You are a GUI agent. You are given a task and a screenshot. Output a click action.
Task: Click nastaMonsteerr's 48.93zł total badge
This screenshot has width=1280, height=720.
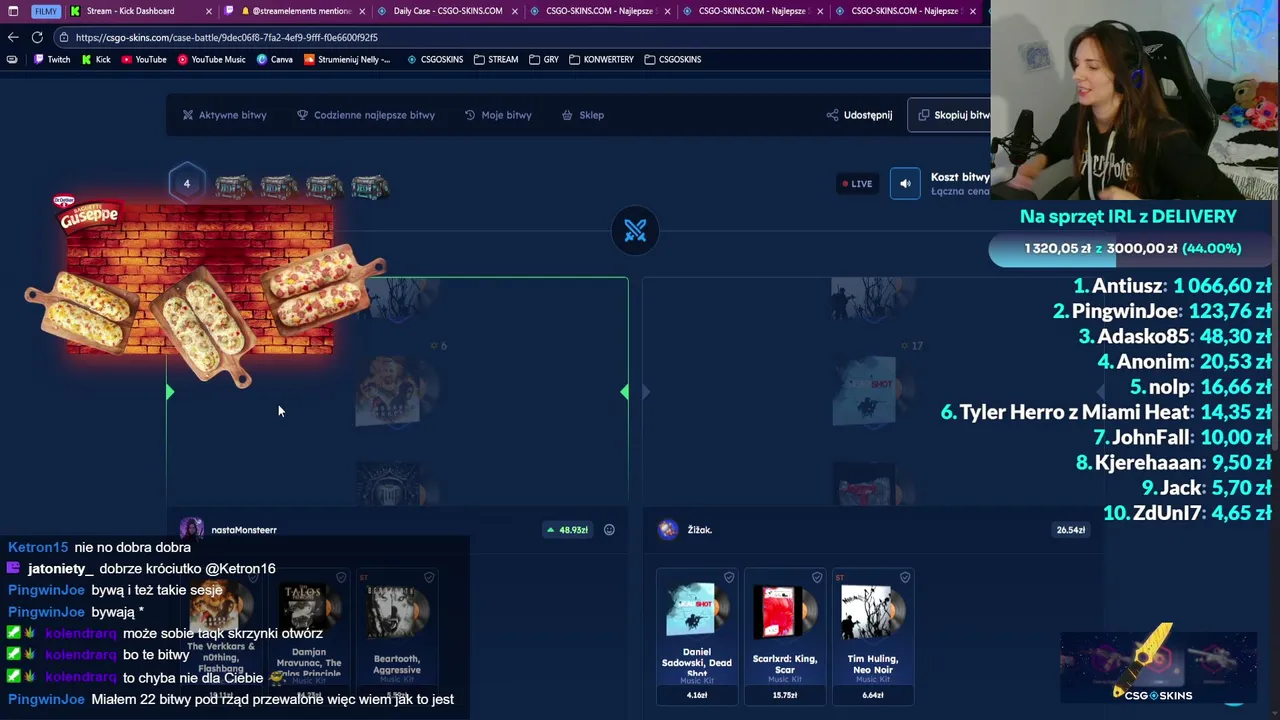[x=567, y=530]
